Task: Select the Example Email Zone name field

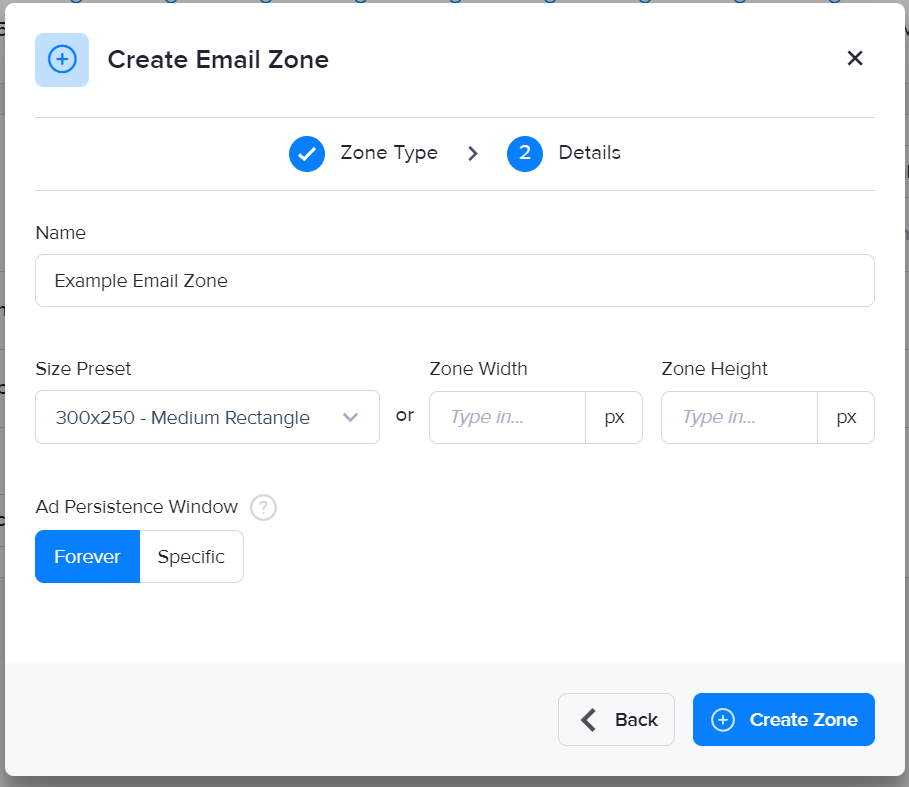Action: pyautogui.click(x=455, y=281)
